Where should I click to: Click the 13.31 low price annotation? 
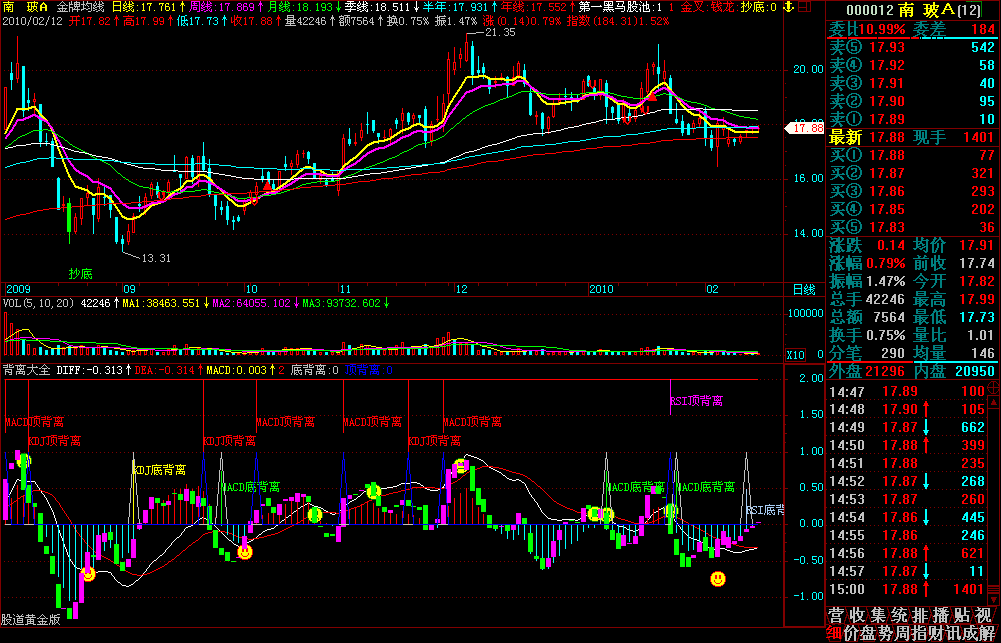coord(156,258)
